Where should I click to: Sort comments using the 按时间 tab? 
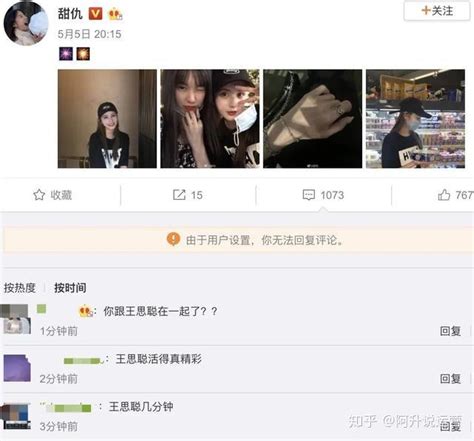(x=70, y=288)
